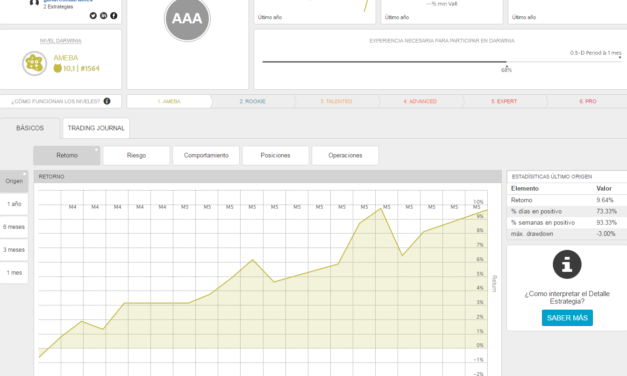Viewport: 627px width, 376px height.
Task: Select the 6 meses time range
Action: point(14,227)
